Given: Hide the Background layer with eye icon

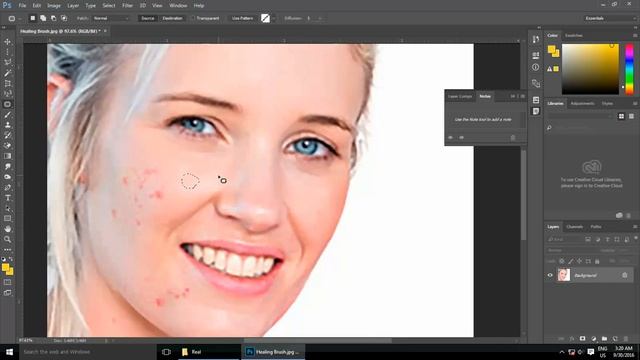Looking at the screenshot, I should [x=550, y=275].
